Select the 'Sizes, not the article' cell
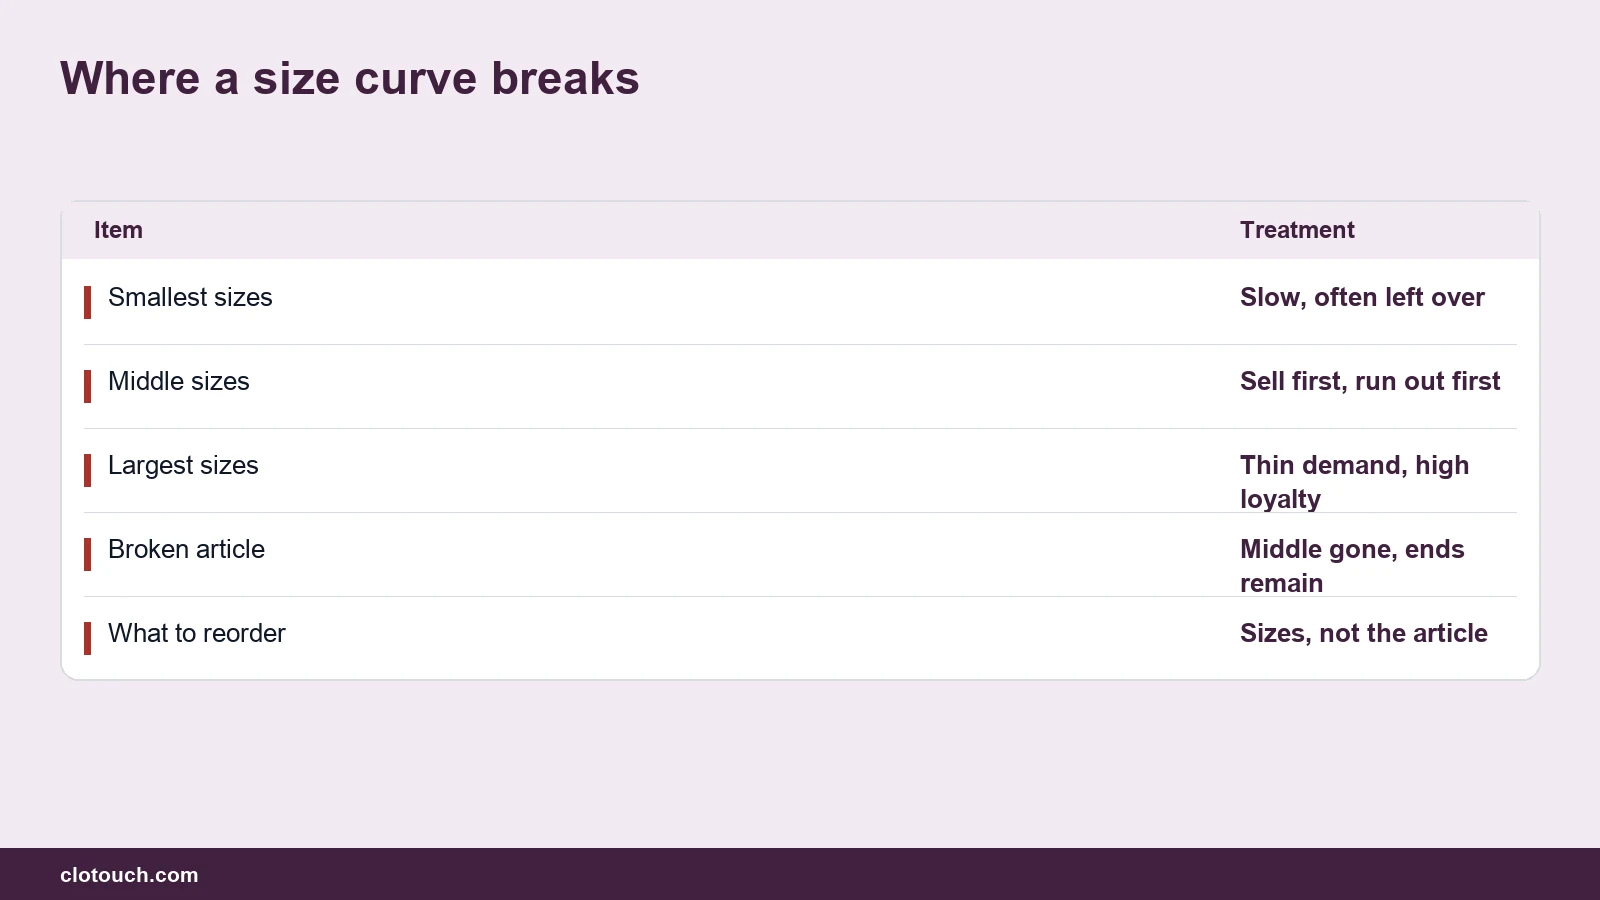 1364,633
